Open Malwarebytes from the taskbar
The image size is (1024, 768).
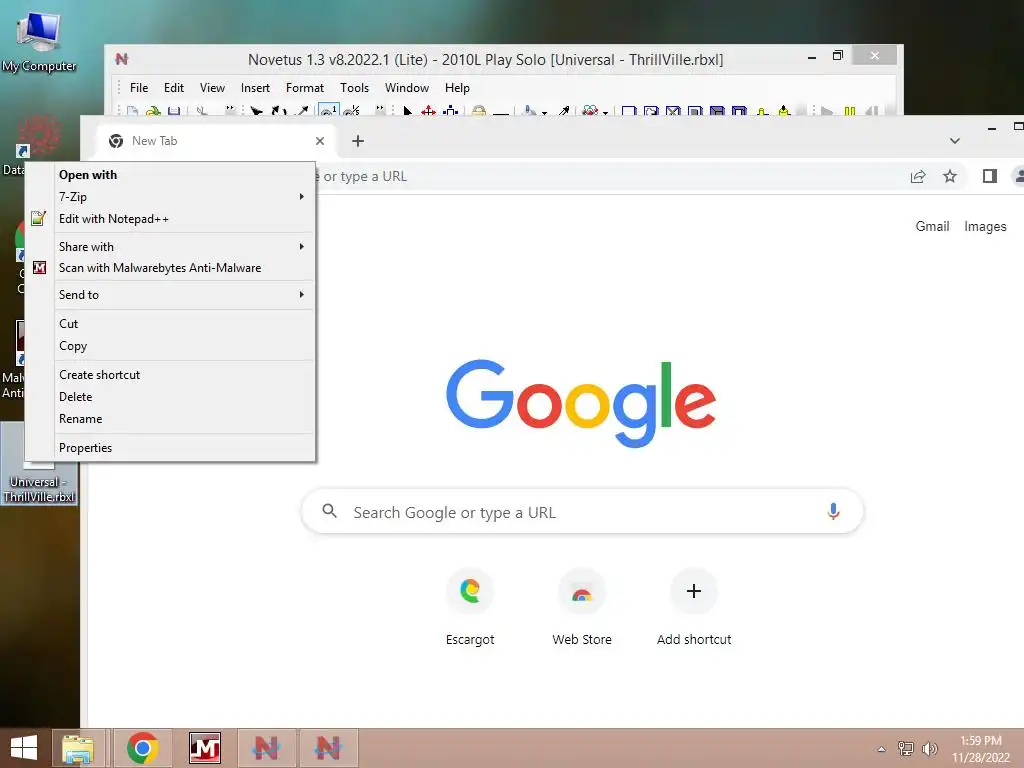204,748
